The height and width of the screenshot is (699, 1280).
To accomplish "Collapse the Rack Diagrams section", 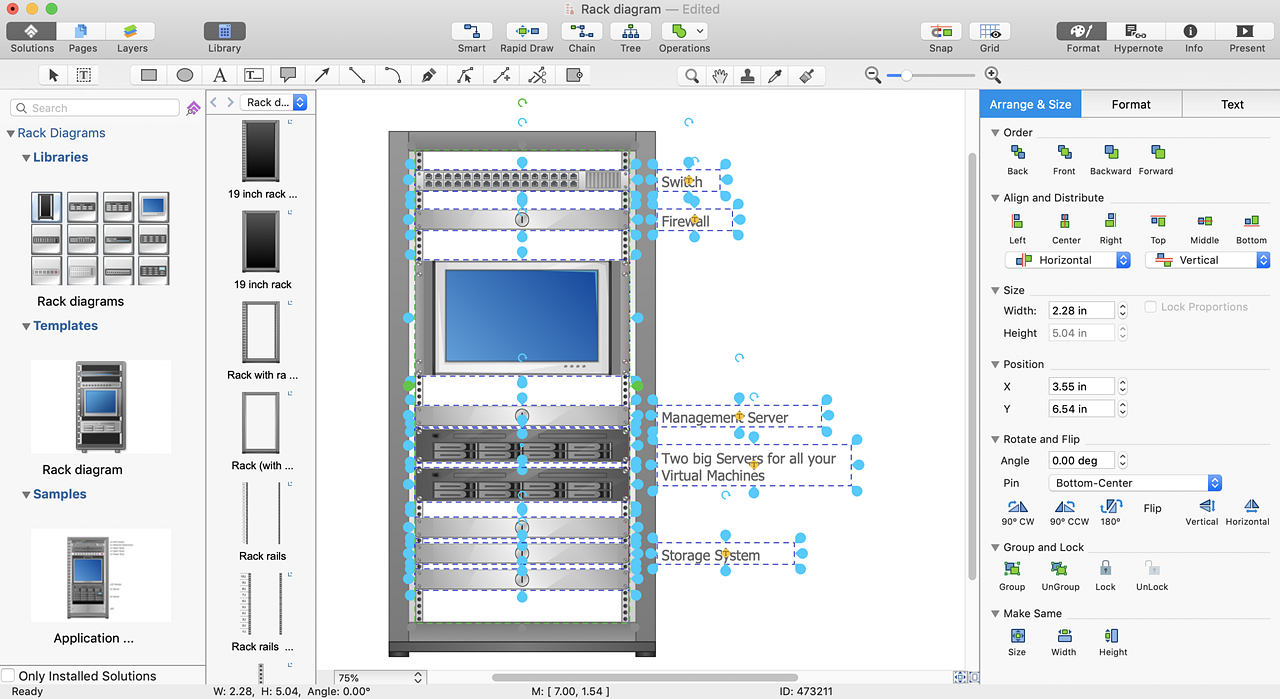I will tap(10, 132).
